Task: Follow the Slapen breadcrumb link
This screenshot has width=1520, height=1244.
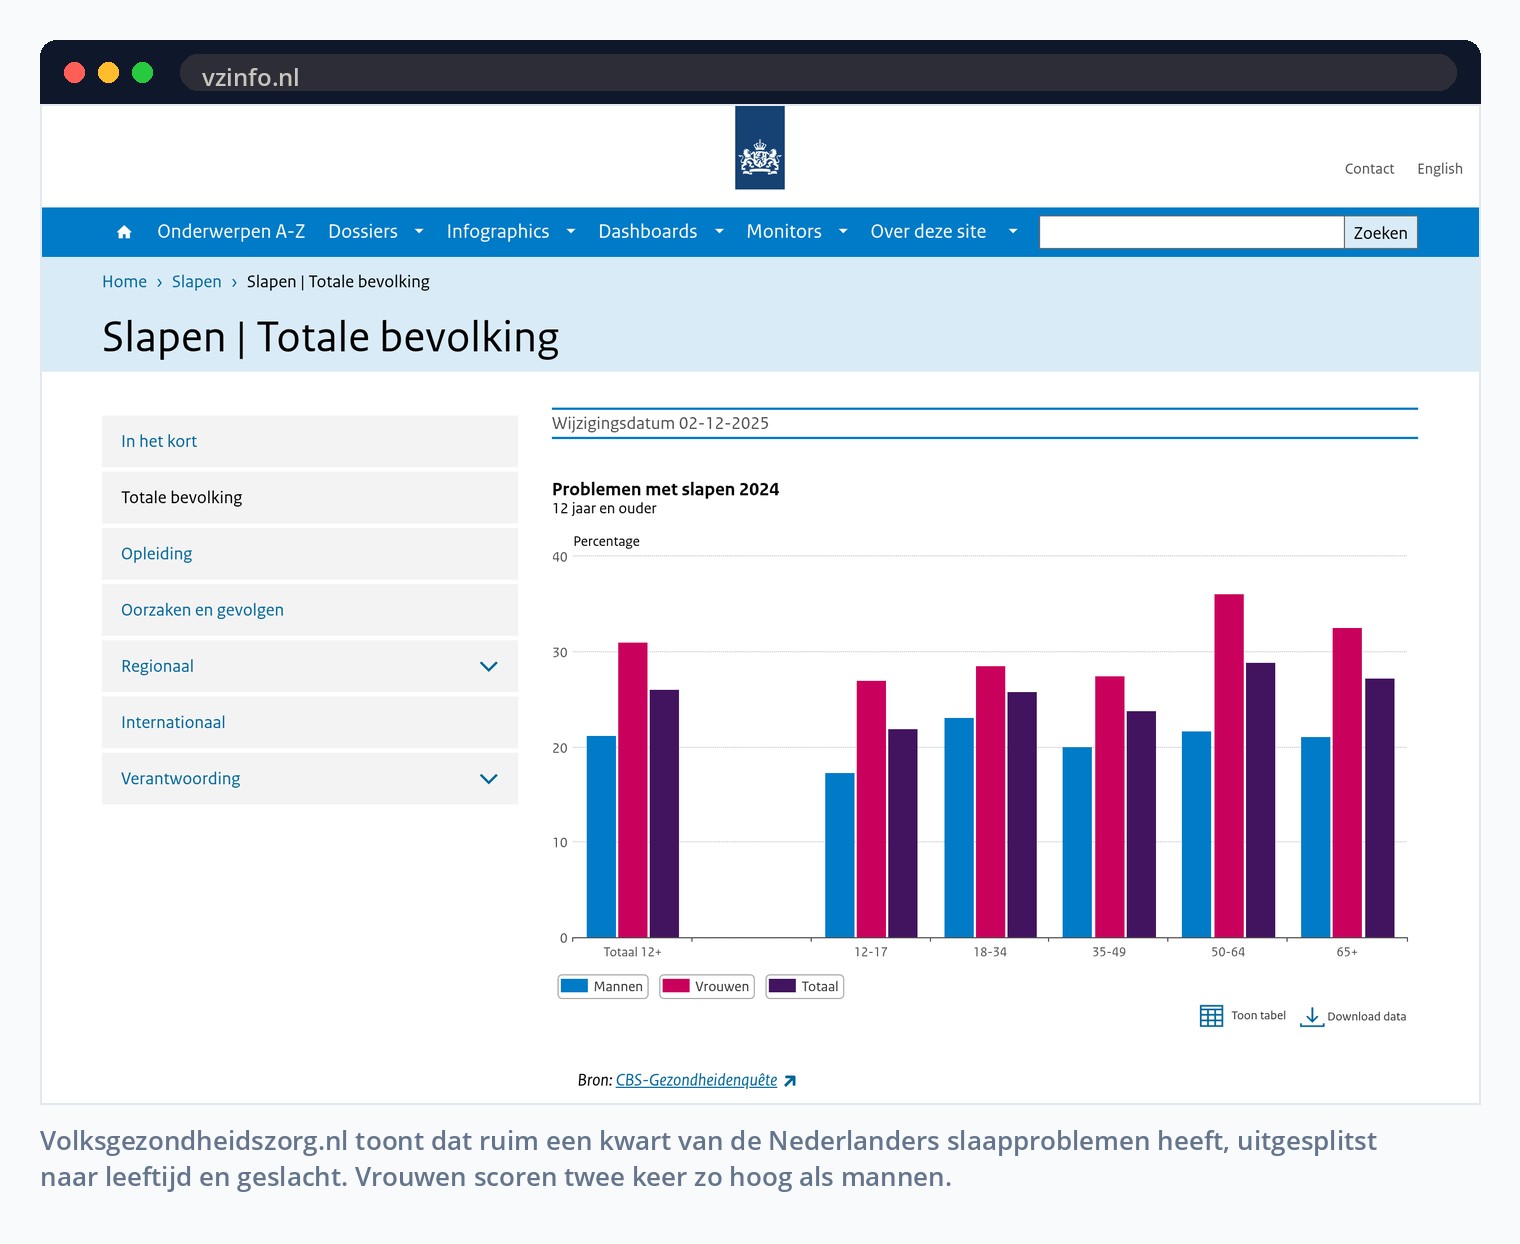Action: point(197,282)
